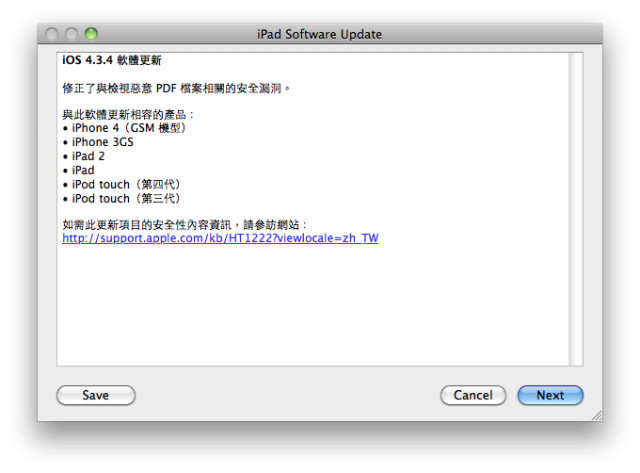640x473 pixels.
Task: Open the support.apple.com HT1222 link
Action: pyautogui.click(x=220, y=238)
